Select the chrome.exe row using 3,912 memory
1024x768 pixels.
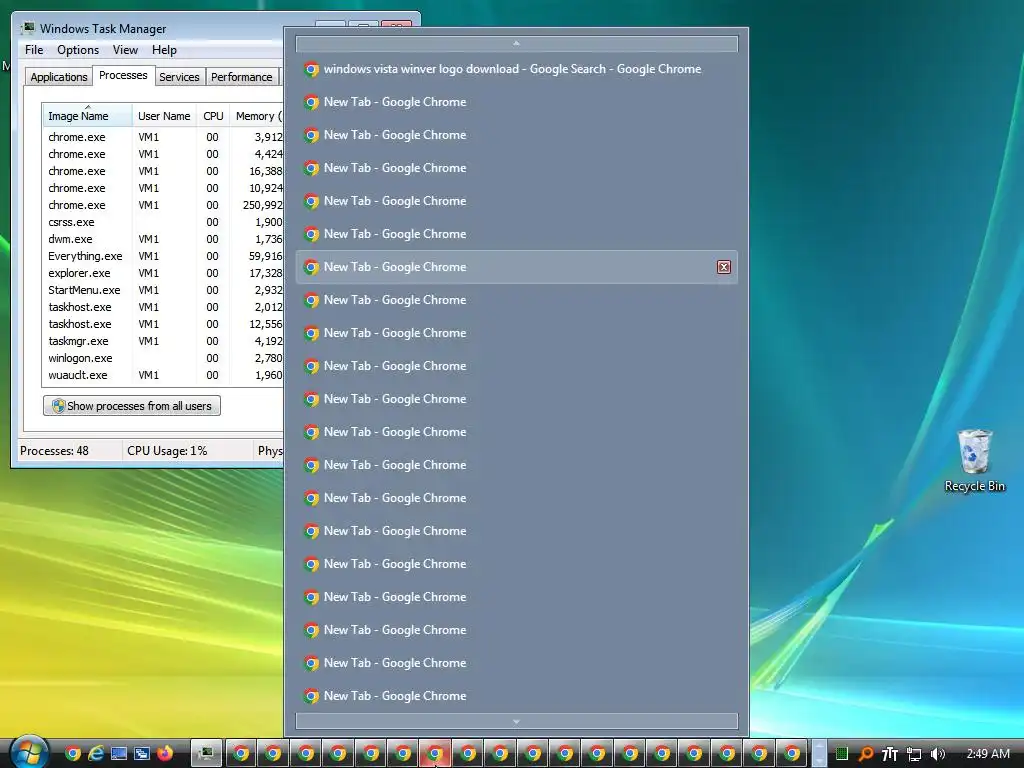point(163,137)
